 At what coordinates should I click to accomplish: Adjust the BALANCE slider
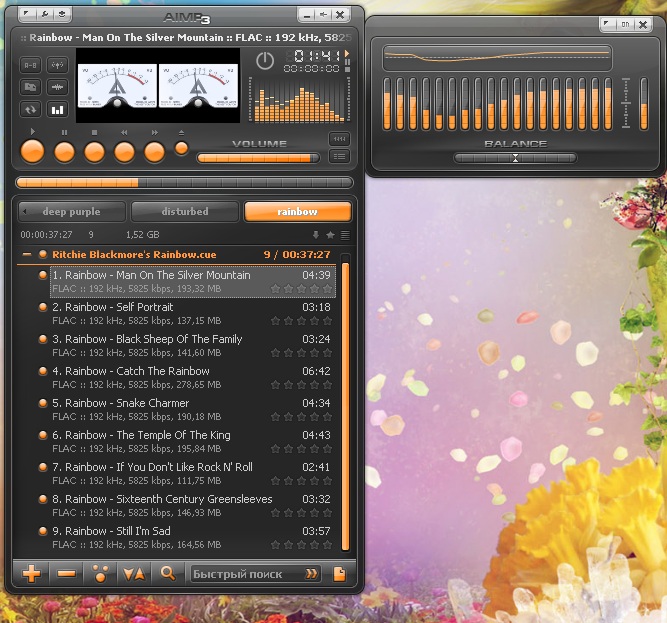[x=515, y=158]
